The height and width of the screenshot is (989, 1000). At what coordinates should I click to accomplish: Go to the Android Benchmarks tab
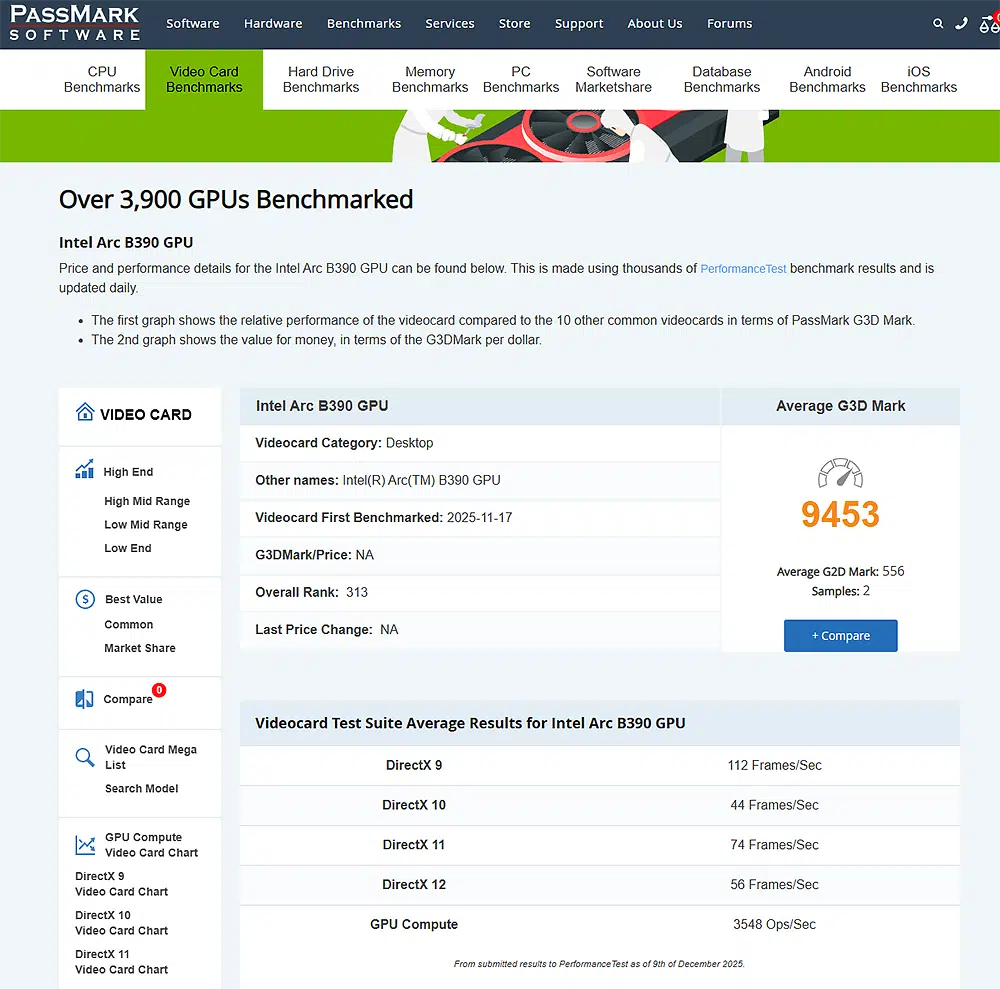point(827,79)
